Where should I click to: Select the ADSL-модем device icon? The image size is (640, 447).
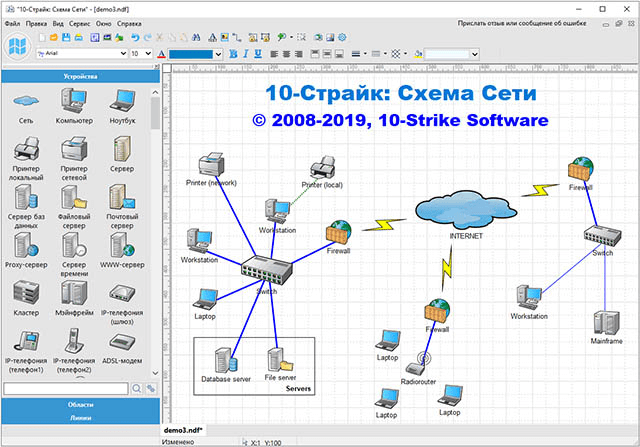(123, 341)
